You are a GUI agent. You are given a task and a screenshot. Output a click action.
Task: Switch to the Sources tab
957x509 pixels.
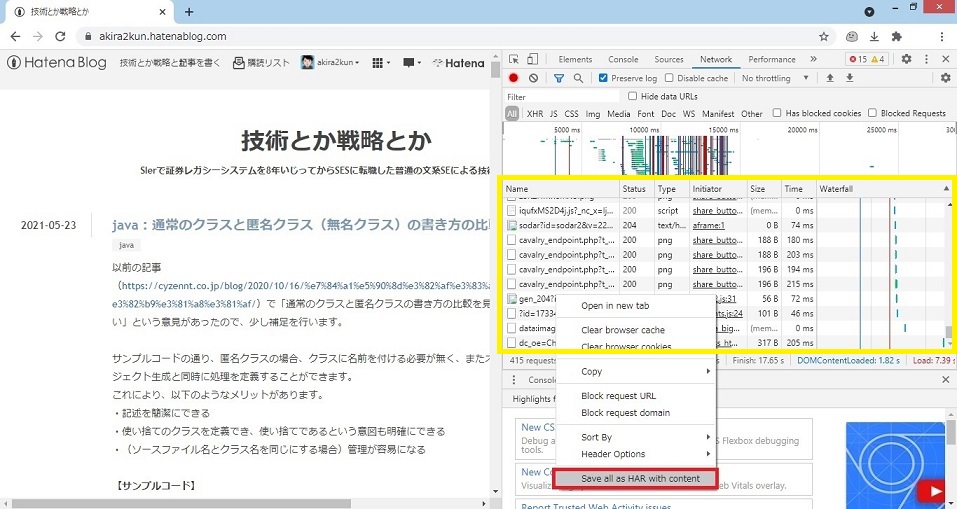pyautogui.click(x=669, y=59)
